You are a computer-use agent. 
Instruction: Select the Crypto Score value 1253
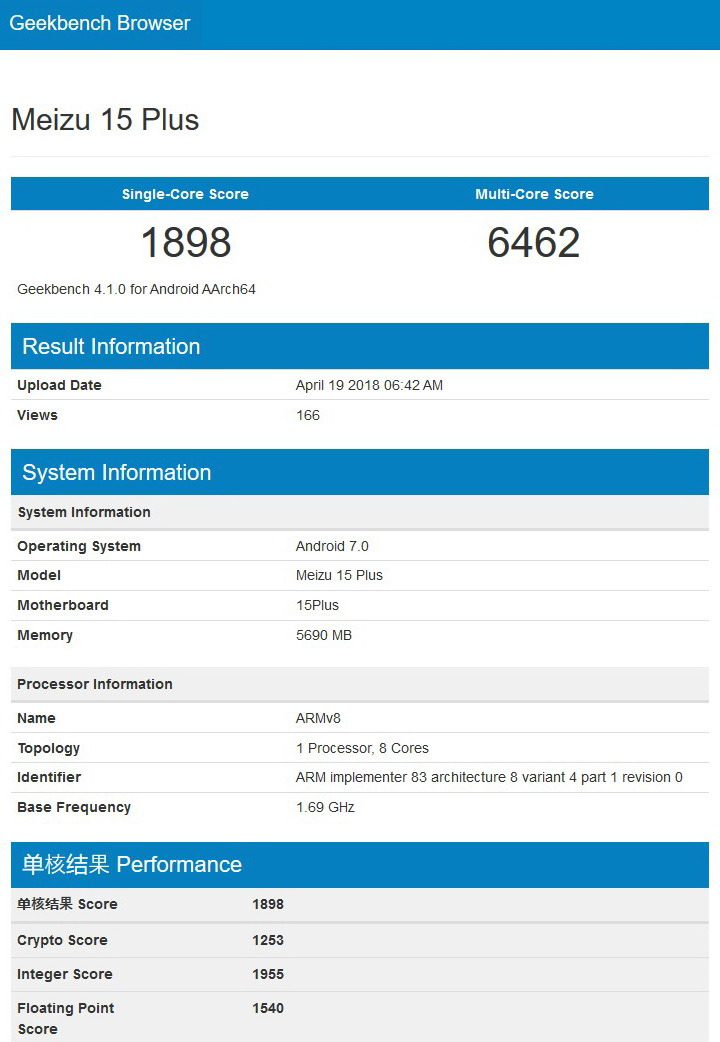pyautogui.click(x=268, y=940)
